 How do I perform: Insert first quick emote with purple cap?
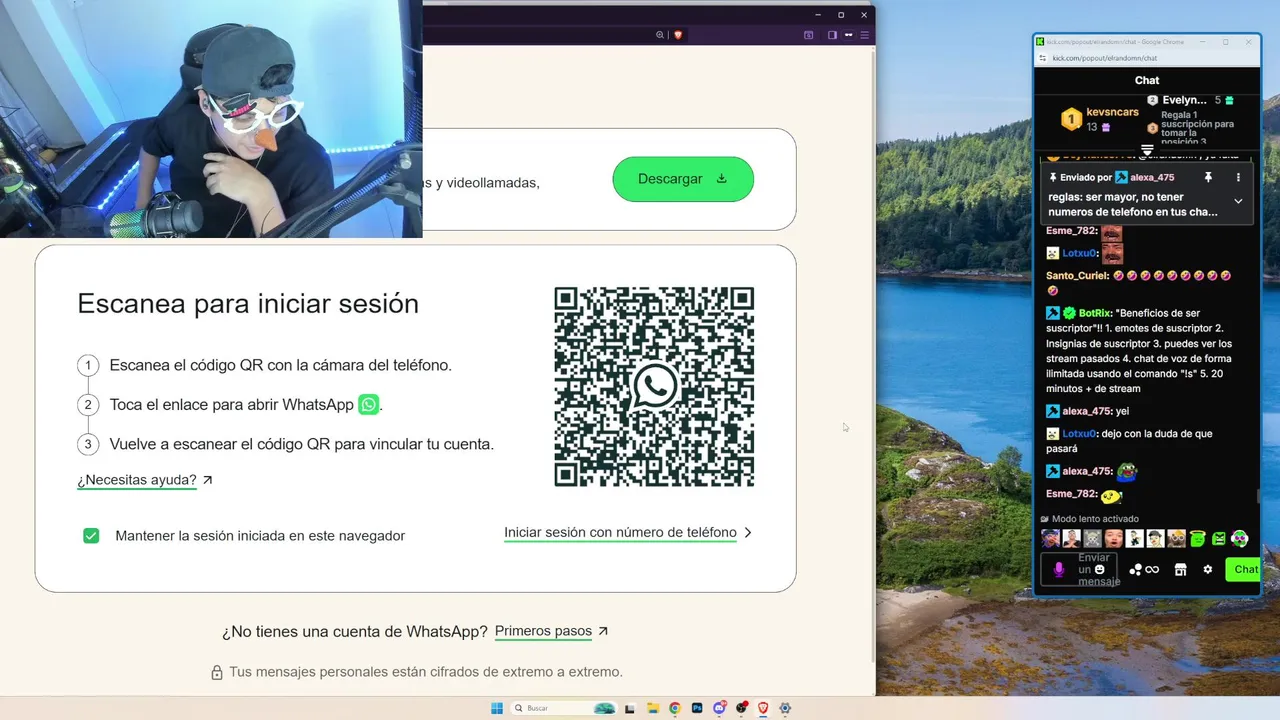click(x=1050, y=538)
